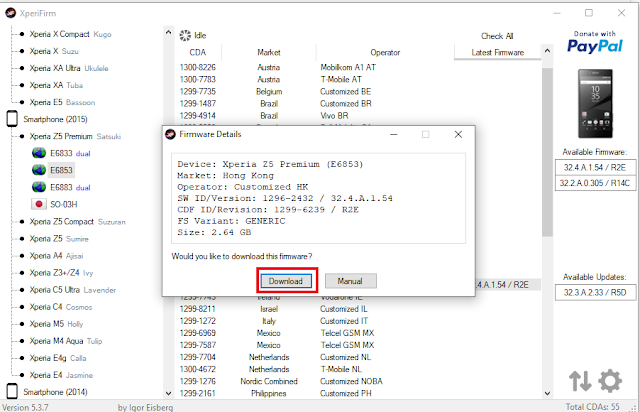640x412 pixels.
Task: Click the up-down arrows transfer icon
Action: point(580,381)
